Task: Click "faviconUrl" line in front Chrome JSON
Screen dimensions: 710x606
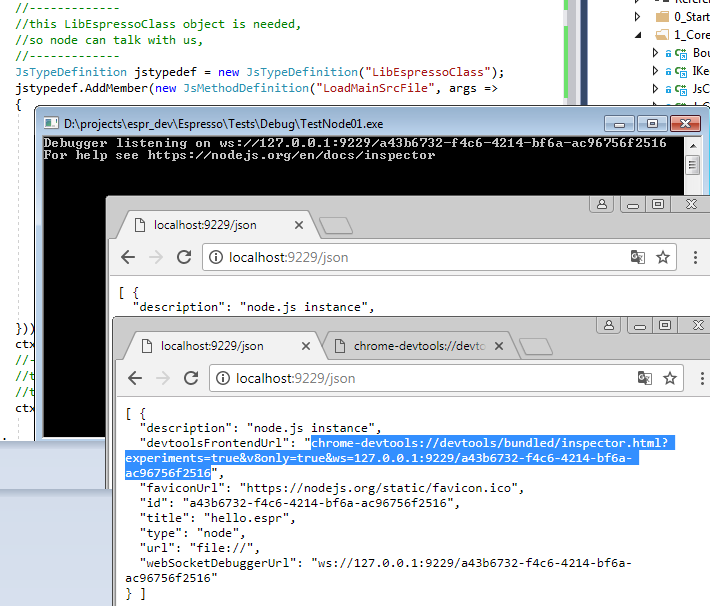Action: [x=332, y=488]
